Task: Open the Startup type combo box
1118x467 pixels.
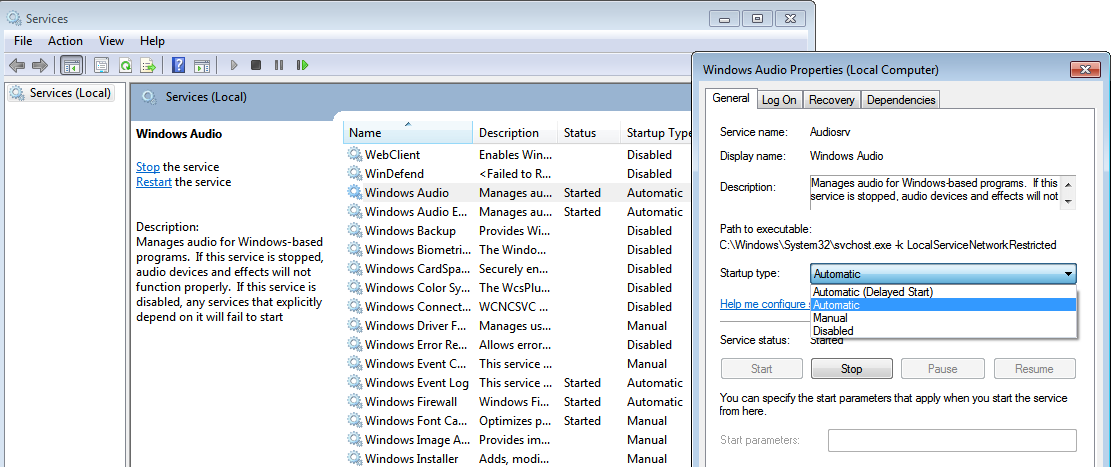Action: click(x=943, y=274)
